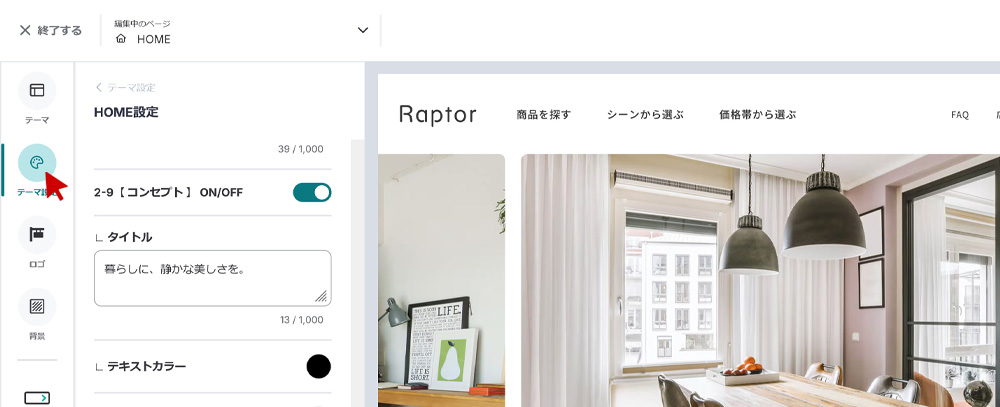Go back via ‹ テーマ設定 link
Image resolution: width=1000 pixels, height=407 pixels.
coord(126,87)
